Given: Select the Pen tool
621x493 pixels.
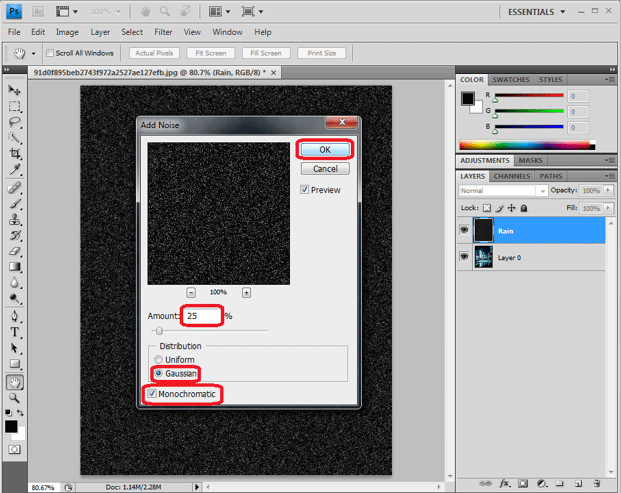Looking at the screenshot, I should click(x=15, y=316).
